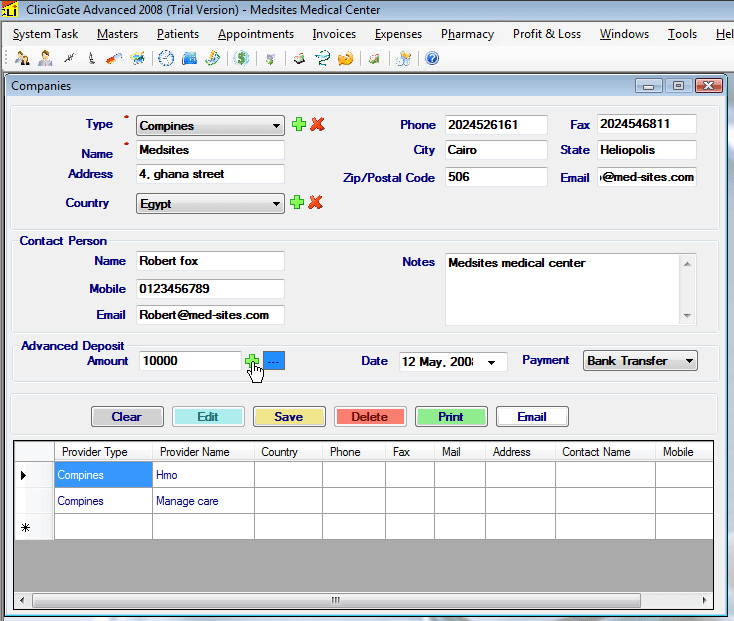Open the Profit & Loss menu
The height and width of the screenshot is (621, 734).
(547, 34)
